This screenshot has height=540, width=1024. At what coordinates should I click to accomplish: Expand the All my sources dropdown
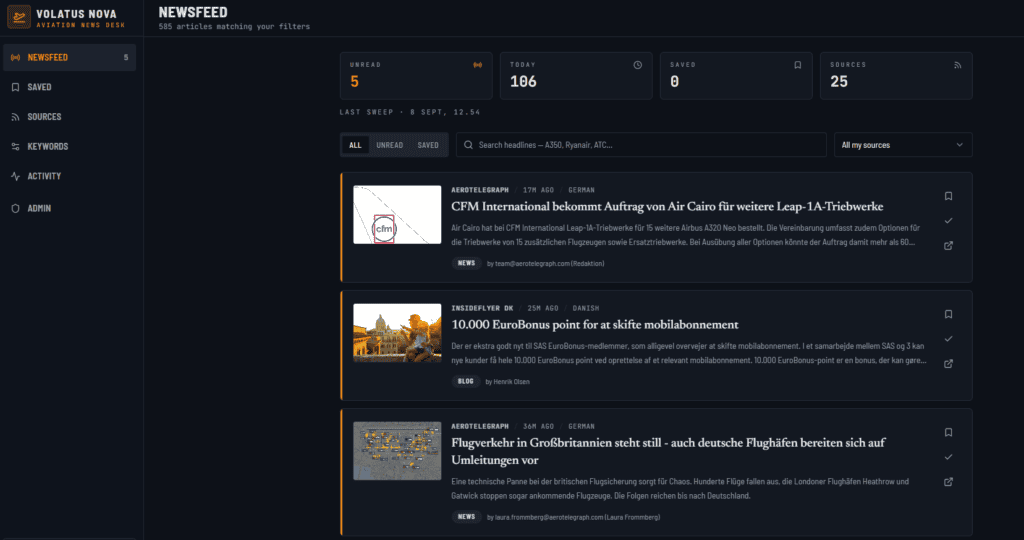click(903, 145)
